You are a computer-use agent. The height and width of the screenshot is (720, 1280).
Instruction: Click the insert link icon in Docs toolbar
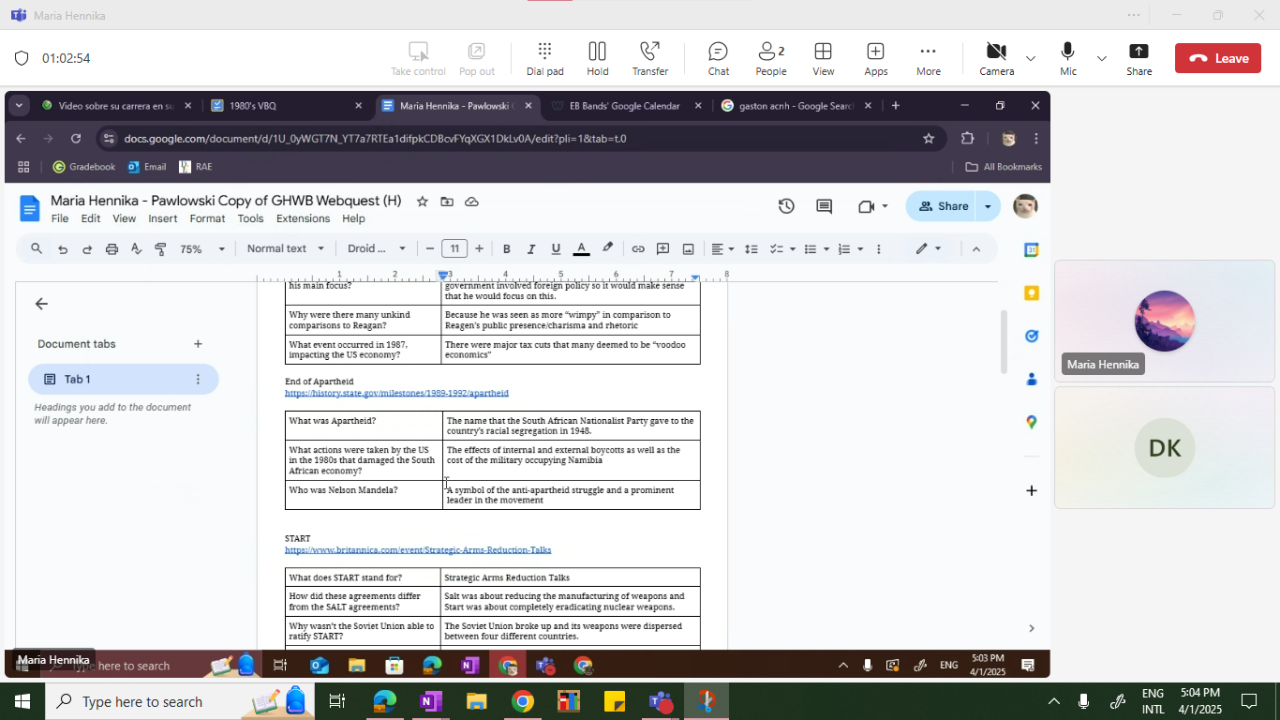[637, 249]
